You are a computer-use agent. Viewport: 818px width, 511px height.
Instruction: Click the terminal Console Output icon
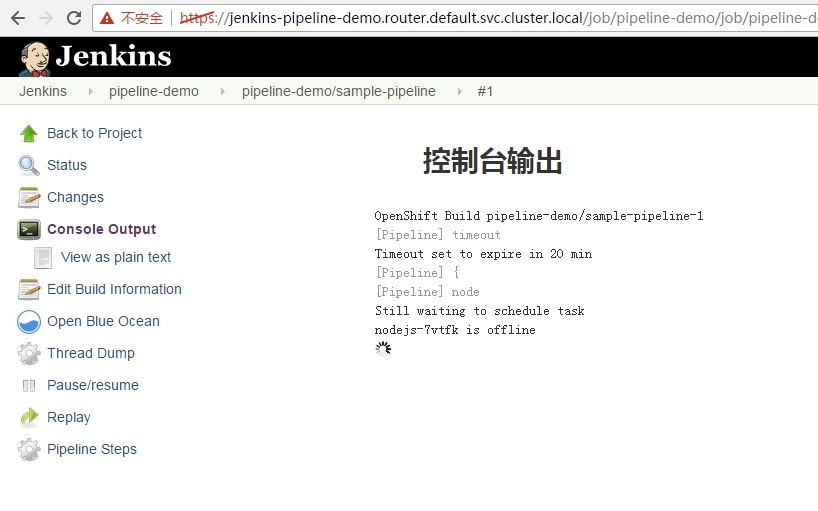pos(29,229)
